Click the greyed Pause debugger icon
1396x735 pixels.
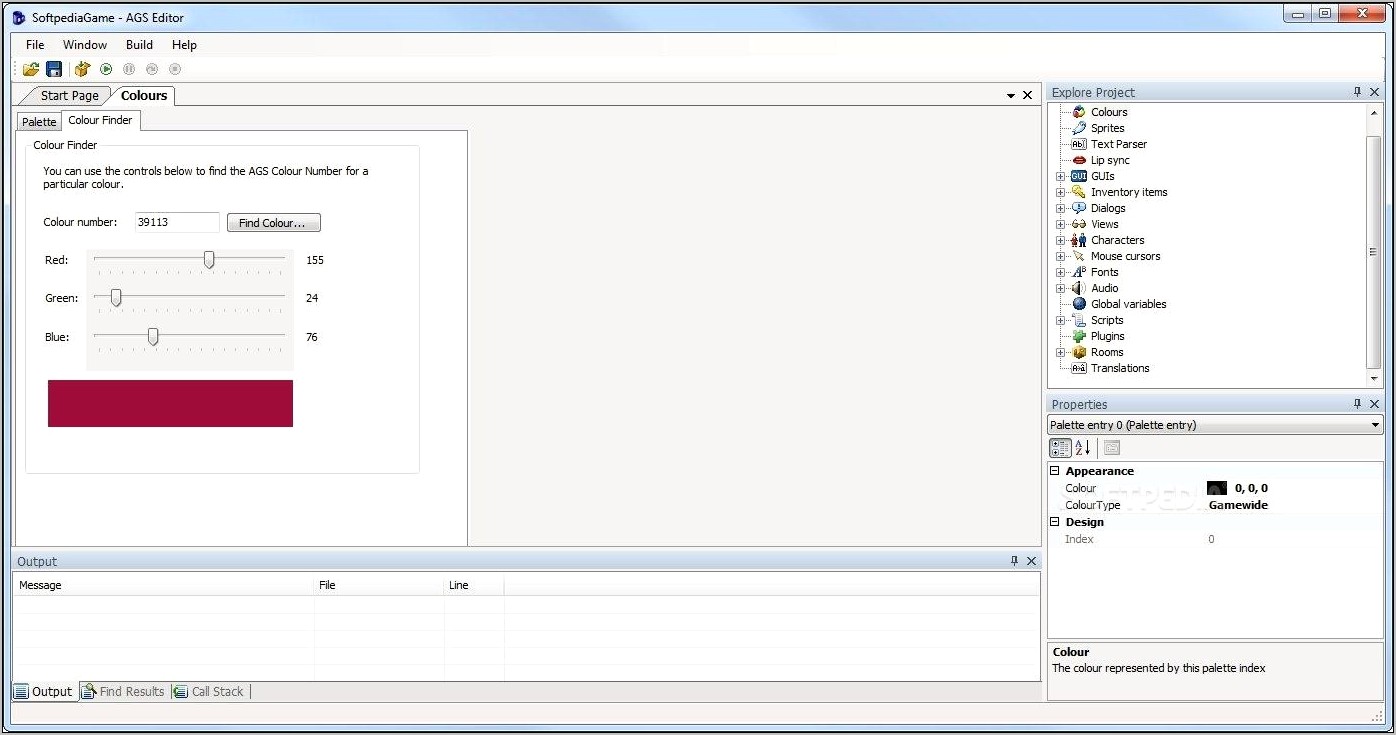click(129, 69)
